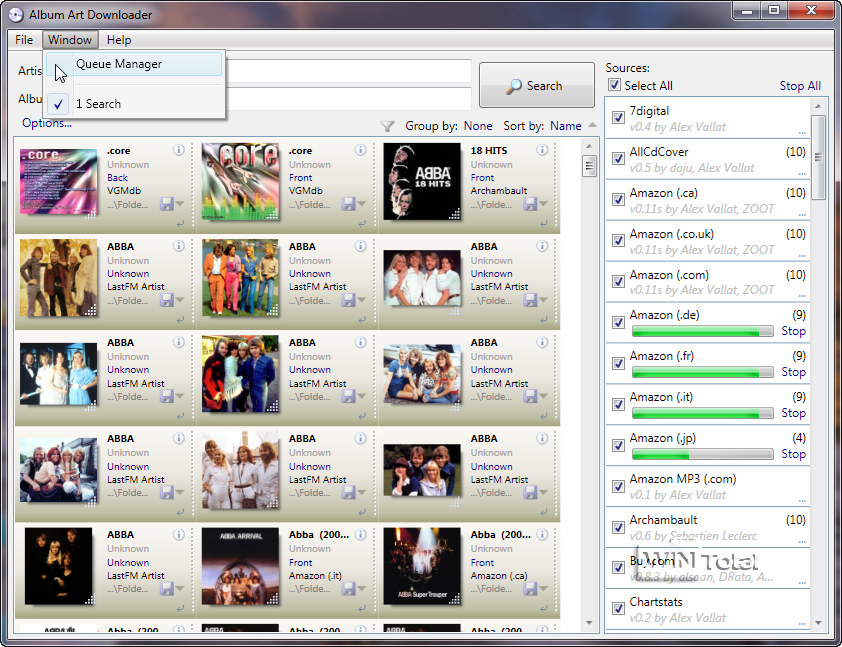The image size is (842, 647).
Task: Select Queue Manager menu item
Action: 134,64
